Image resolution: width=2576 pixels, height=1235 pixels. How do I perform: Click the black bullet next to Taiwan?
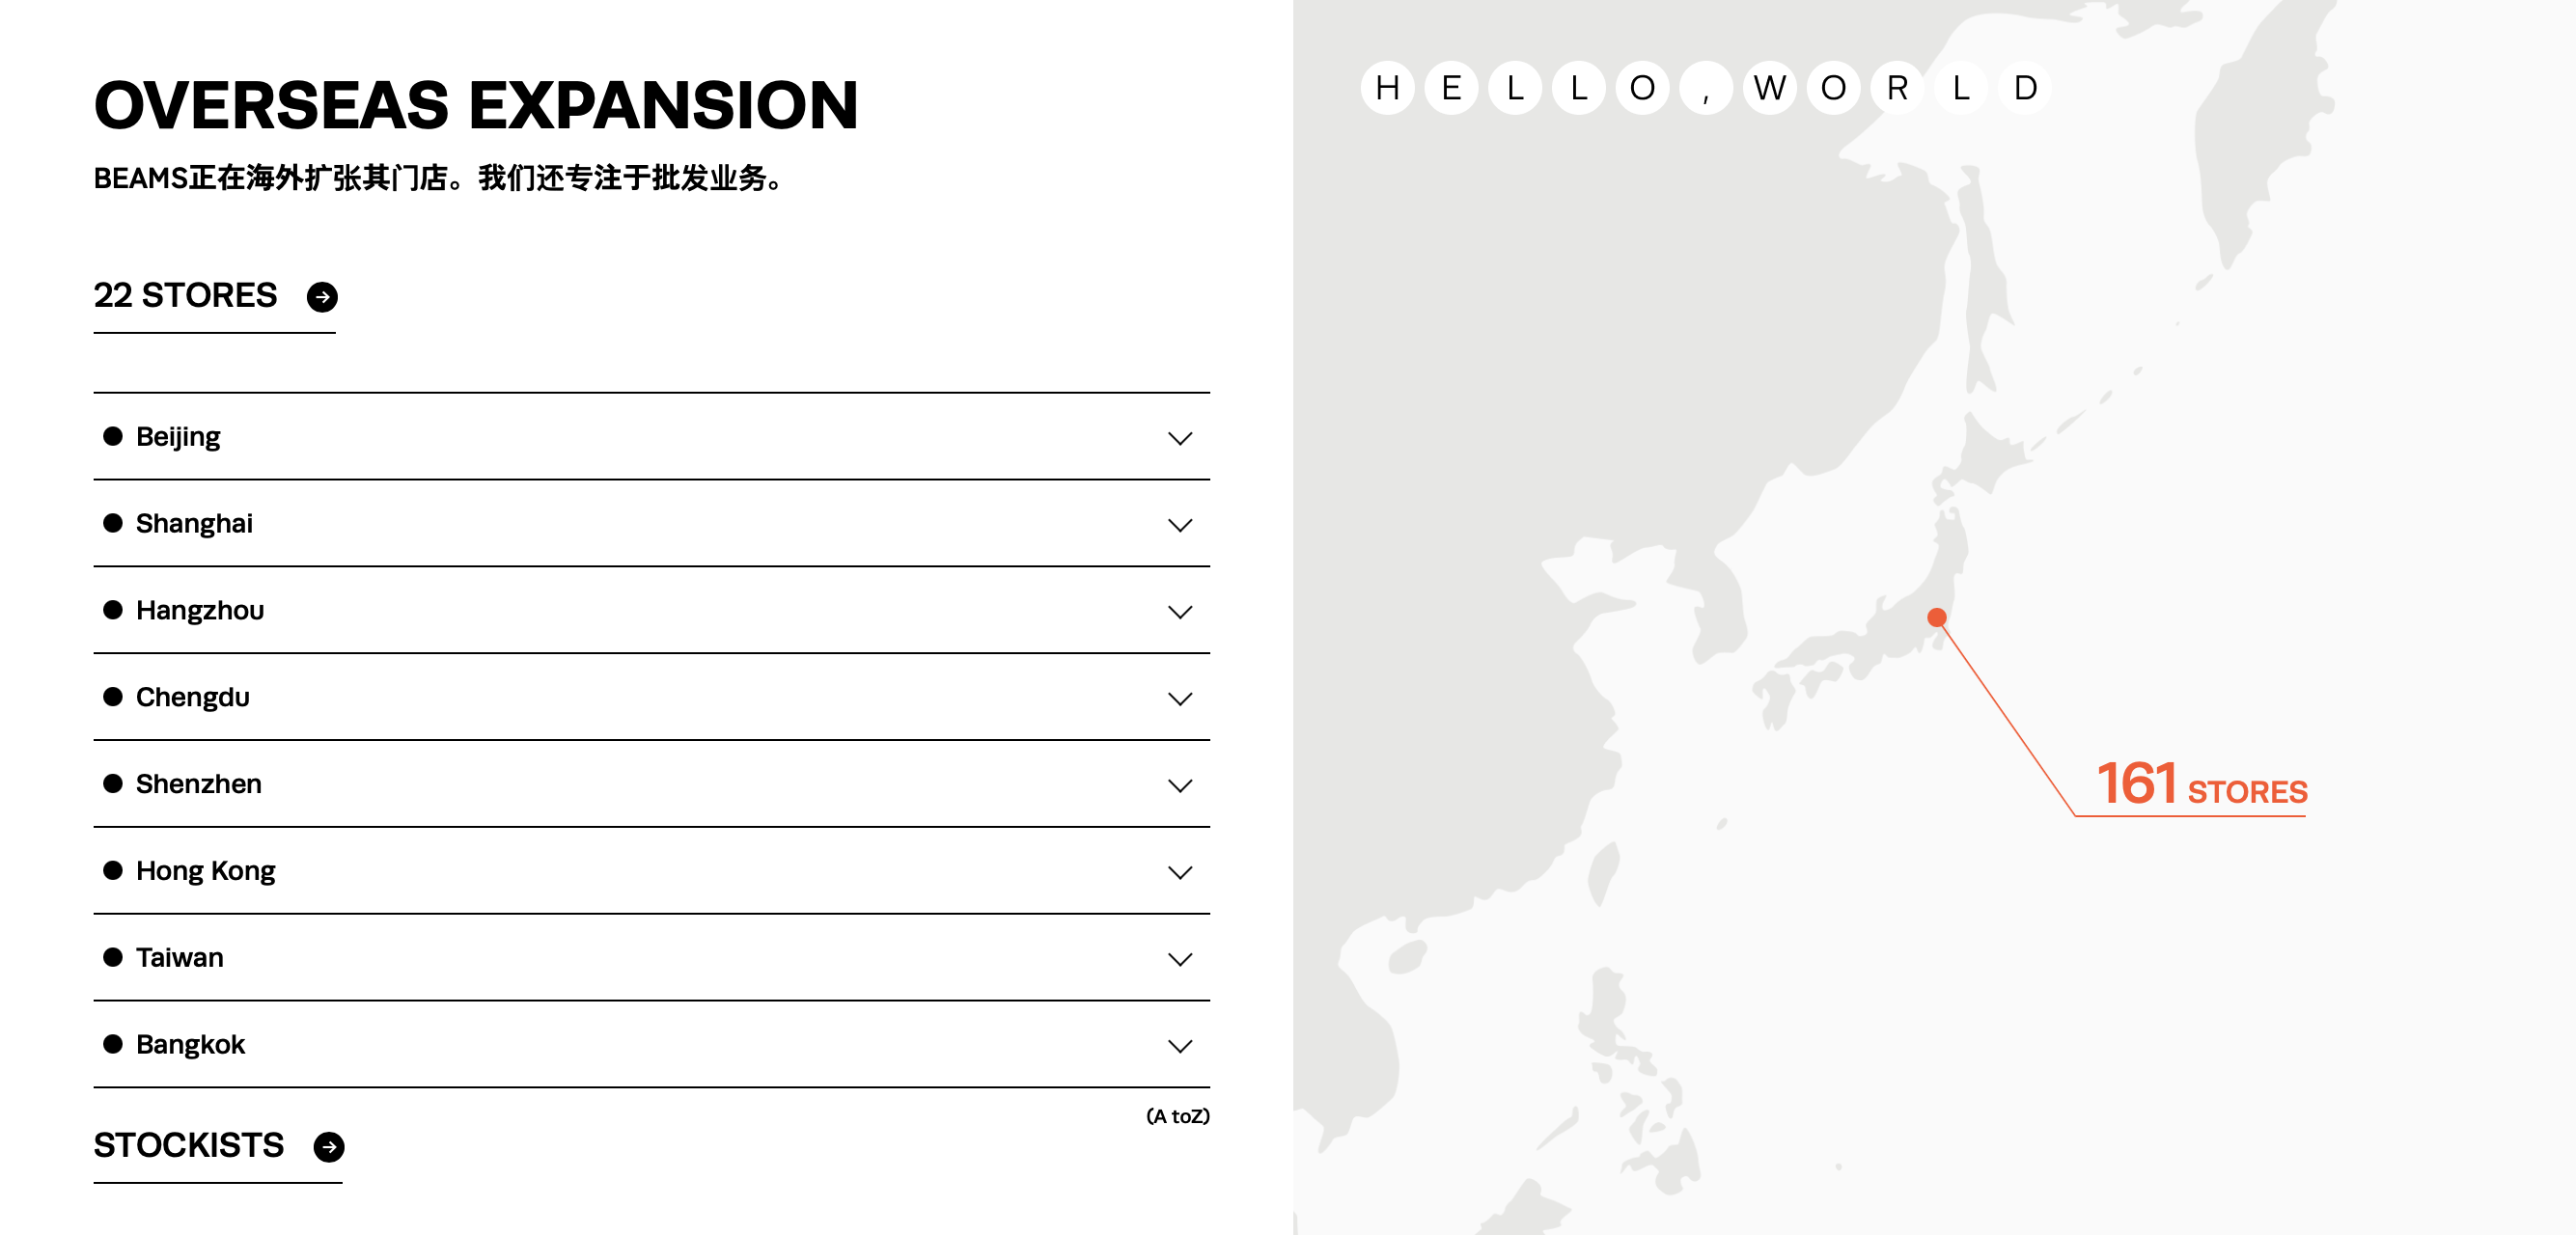pyautogui.click(x=113, y=957)
